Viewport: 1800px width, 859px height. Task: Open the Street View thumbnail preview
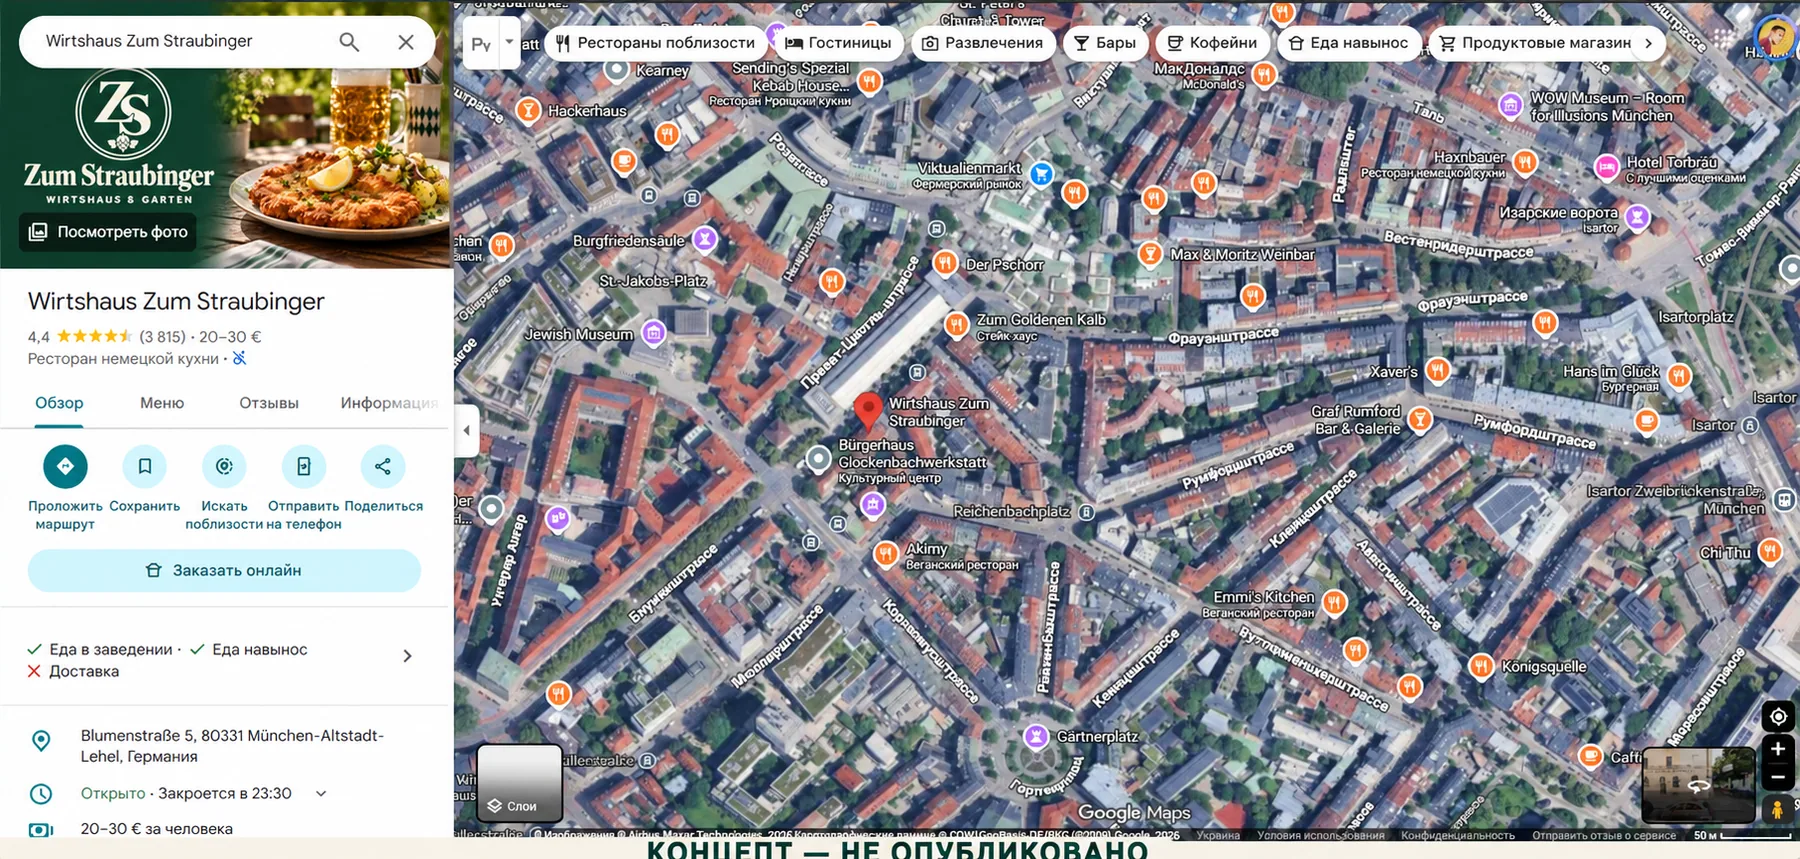1699,785
